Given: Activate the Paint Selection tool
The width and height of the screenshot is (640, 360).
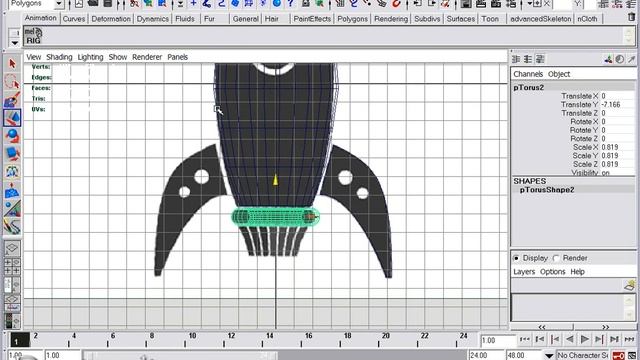Looking at the screenshot, I should 12,100.
